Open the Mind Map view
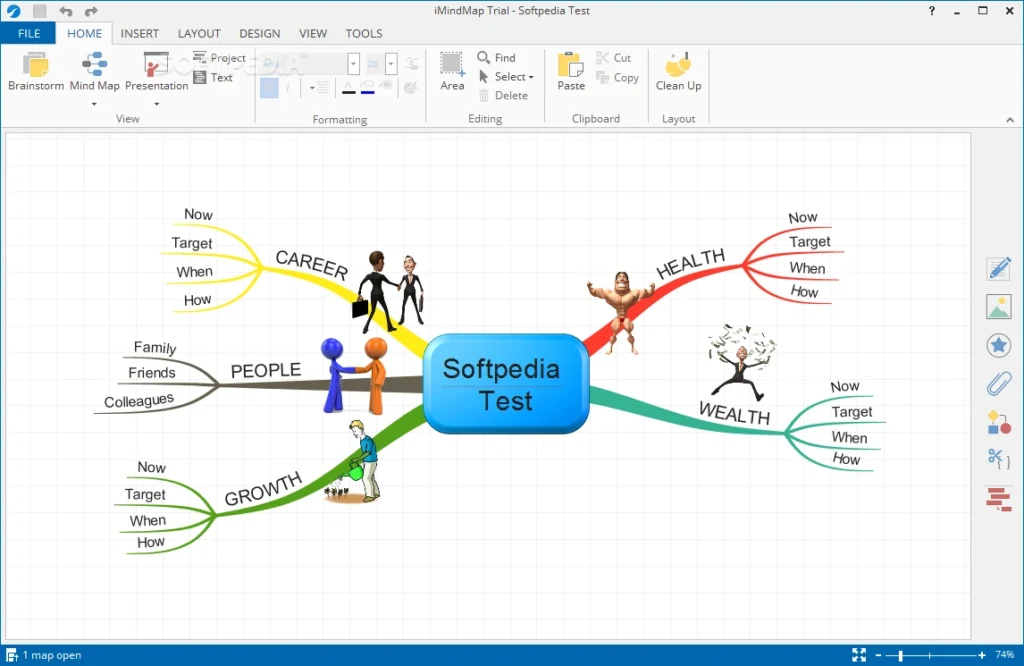The width and height of the screenshot is (1024, 666). [x=95, y=72]
